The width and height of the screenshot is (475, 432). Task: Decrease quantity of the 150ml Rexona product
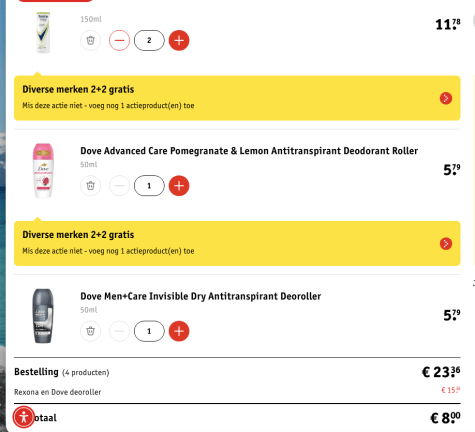click(x=119, y=40)
